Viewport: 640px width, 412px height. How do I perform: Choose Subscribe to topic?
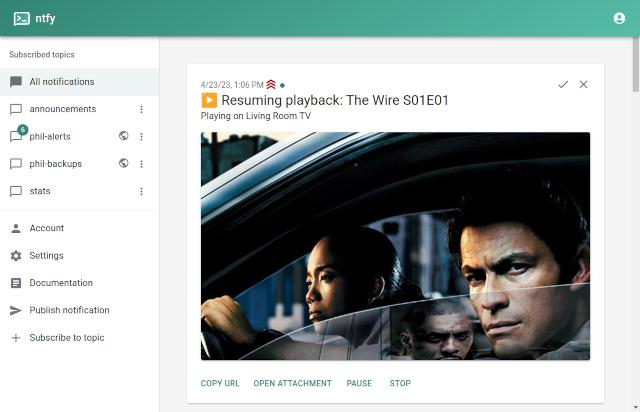[x=79, y=338]
